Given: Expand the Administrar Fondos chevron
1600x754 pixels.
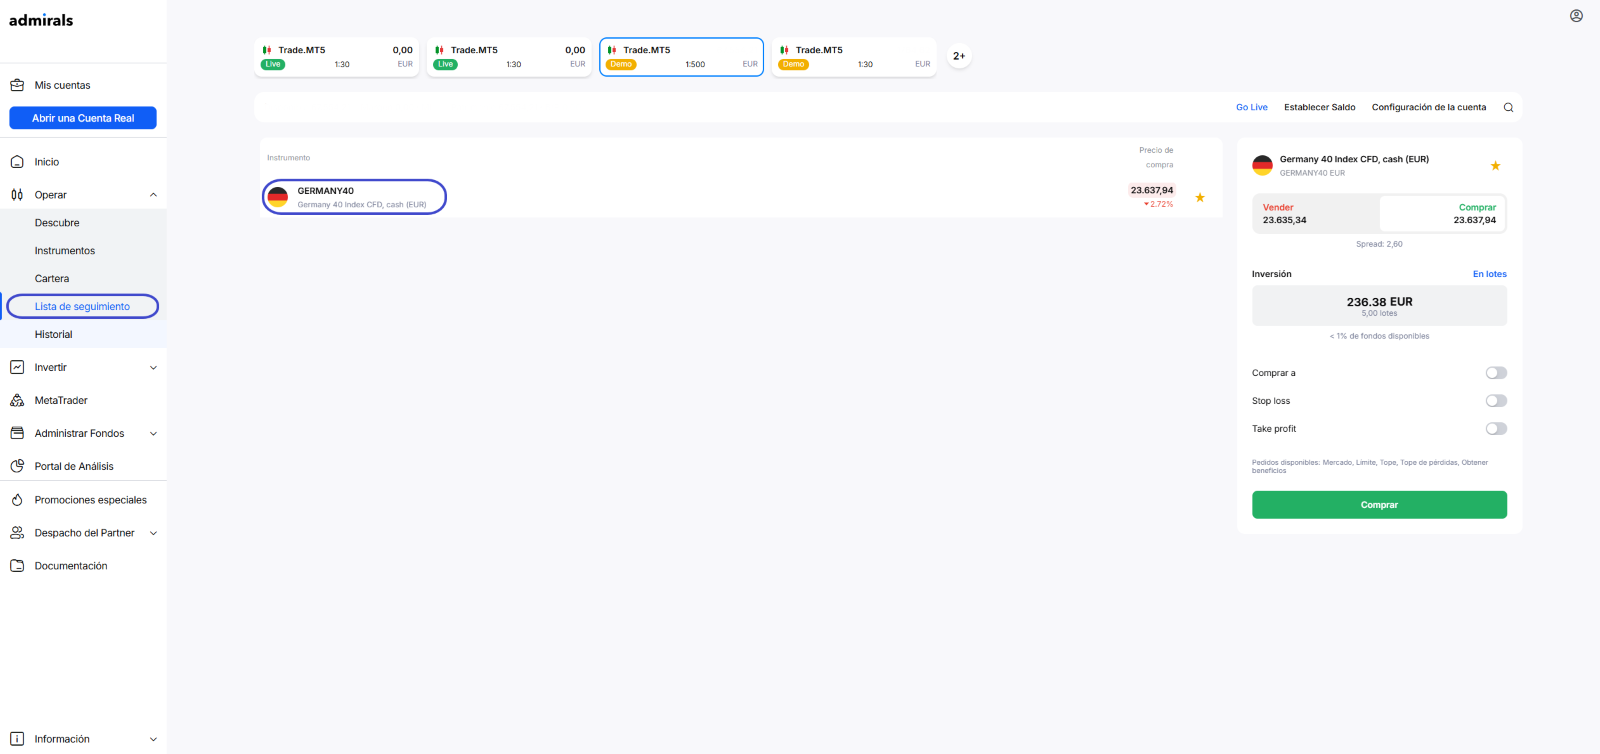Looking at the screenshot, I should (153, 434).
